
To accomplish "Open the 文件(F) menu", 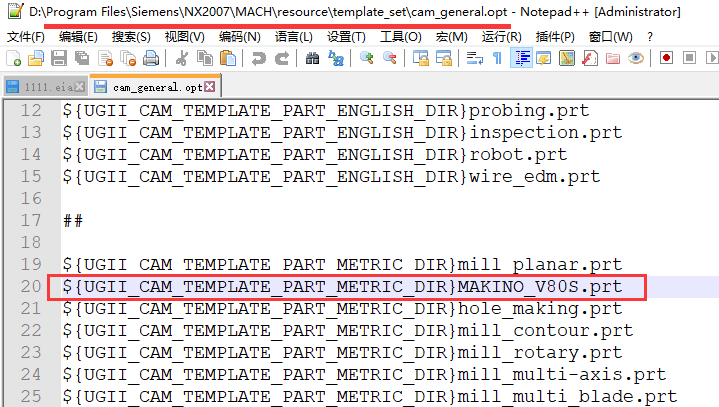I will point(26,37).
